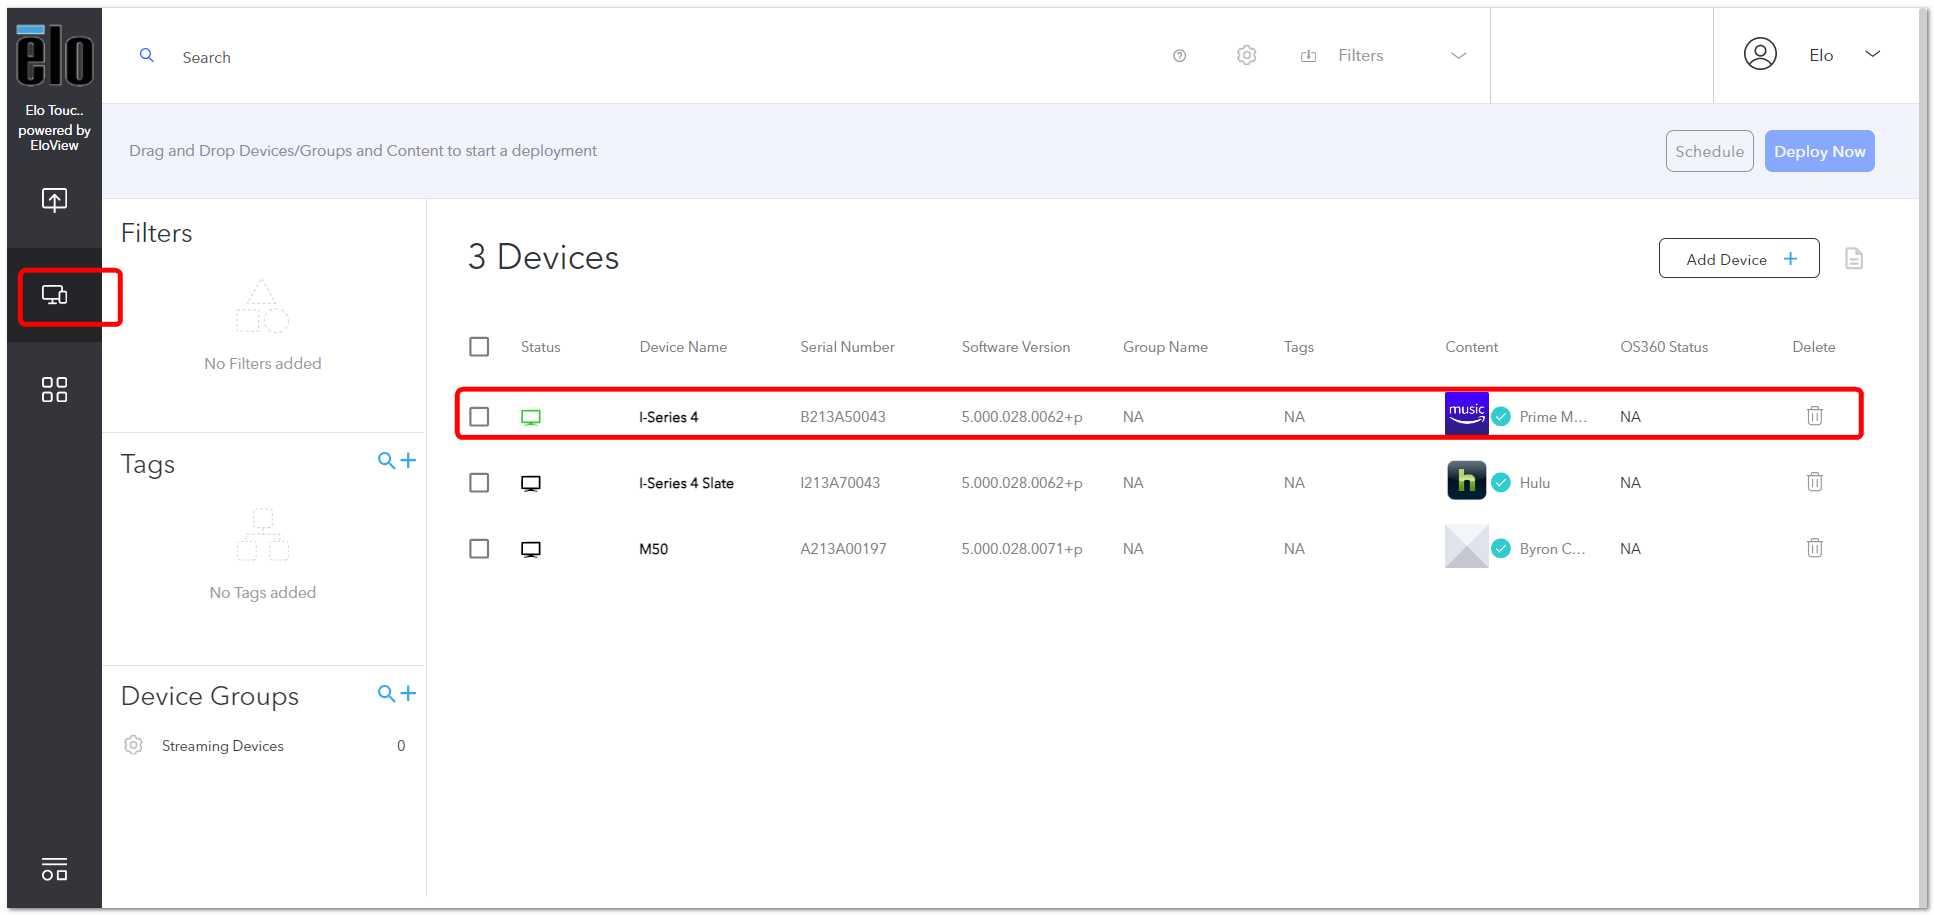Select the M50 device checkbox
The width and height of the screenshot is (1934, 915).
(479, 548)
